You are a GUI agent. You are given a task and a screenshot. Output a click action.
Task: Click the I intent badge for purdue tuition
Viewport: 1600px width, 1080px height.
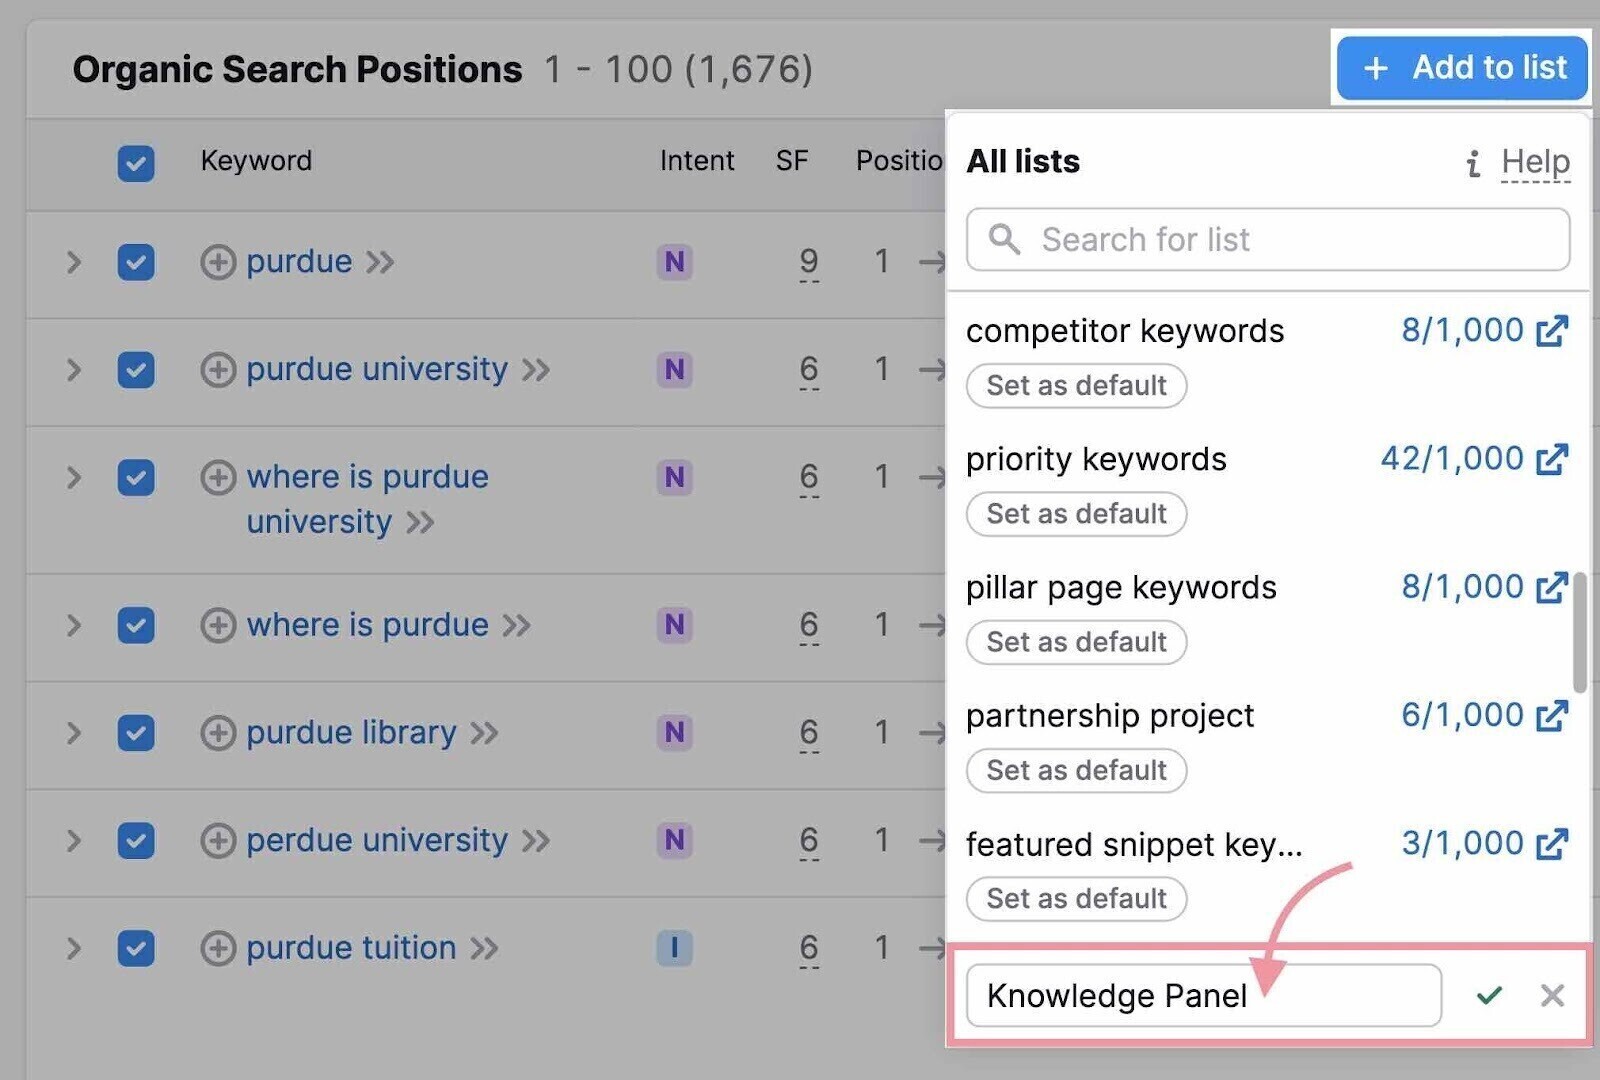[x=674, y=948]
